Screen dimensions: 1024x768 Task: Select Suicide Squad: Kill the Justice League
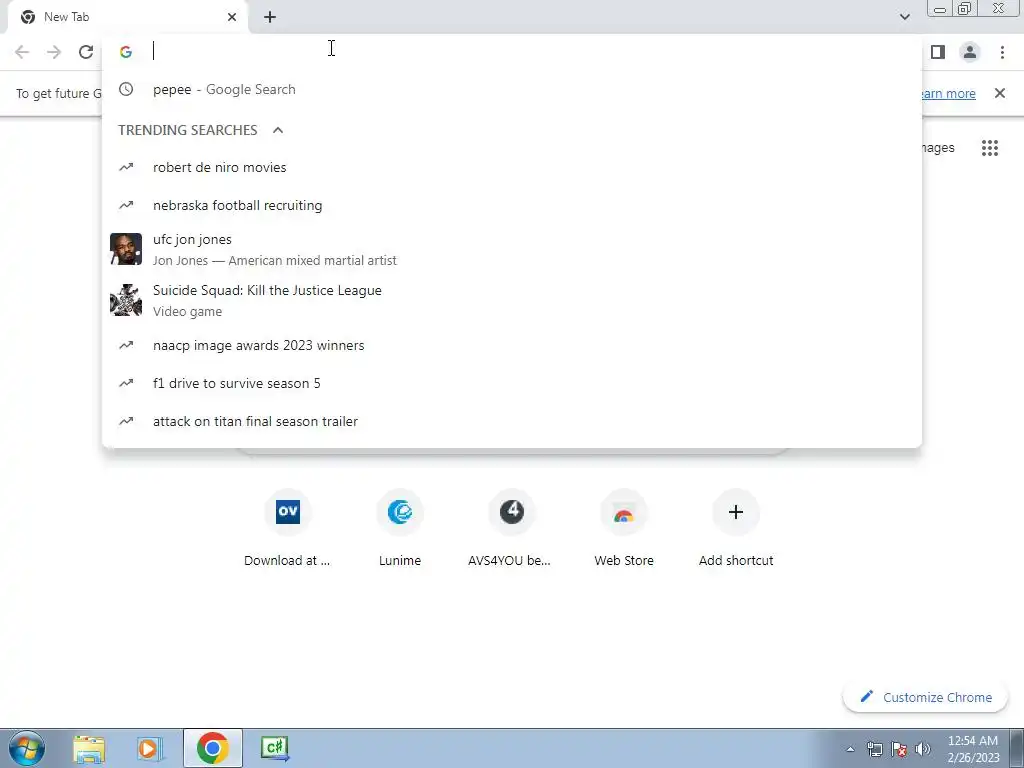[x=512, y=300]
